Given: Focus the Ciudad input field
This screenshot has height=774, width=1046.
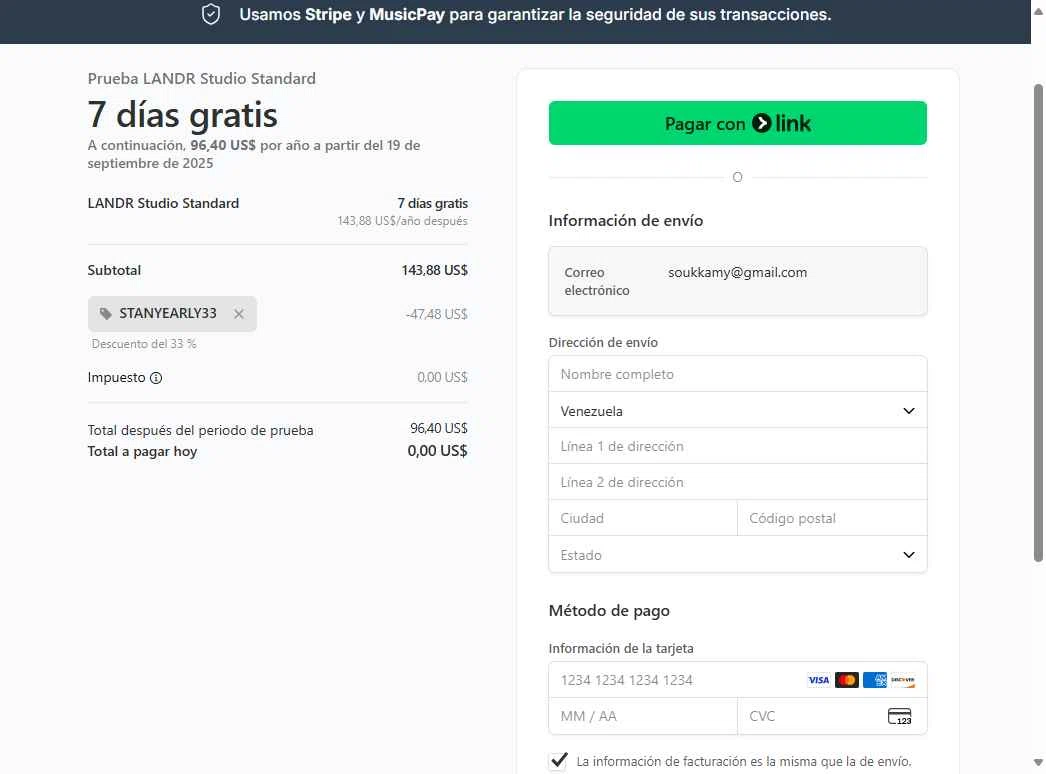Looking at the screenshot, I should point(642,518).
